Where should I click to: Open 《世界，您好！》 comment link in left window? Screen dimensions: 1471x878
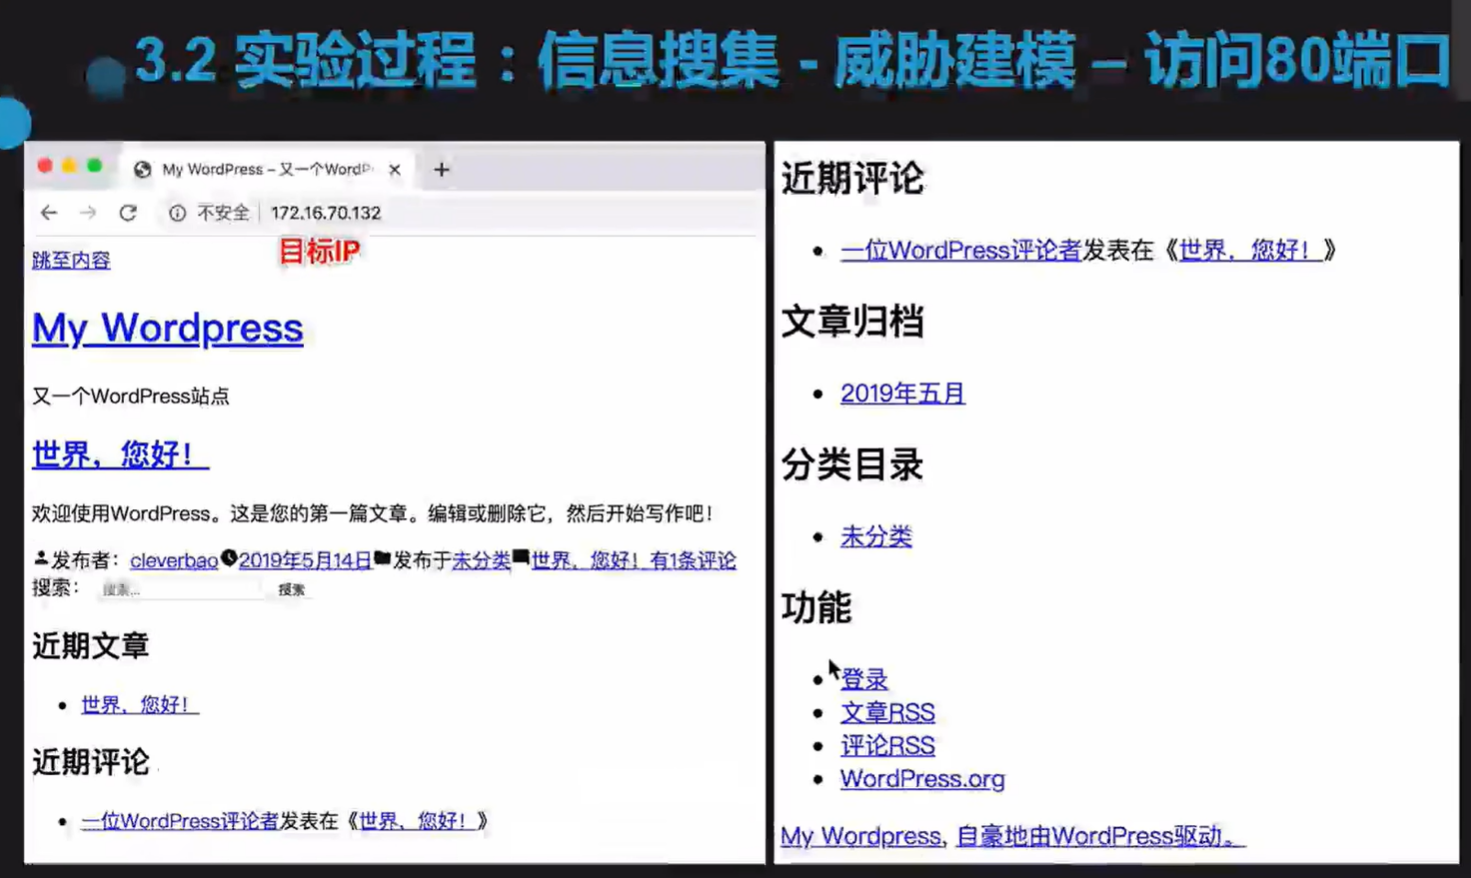pyautogui.click(x=418, y=821)
